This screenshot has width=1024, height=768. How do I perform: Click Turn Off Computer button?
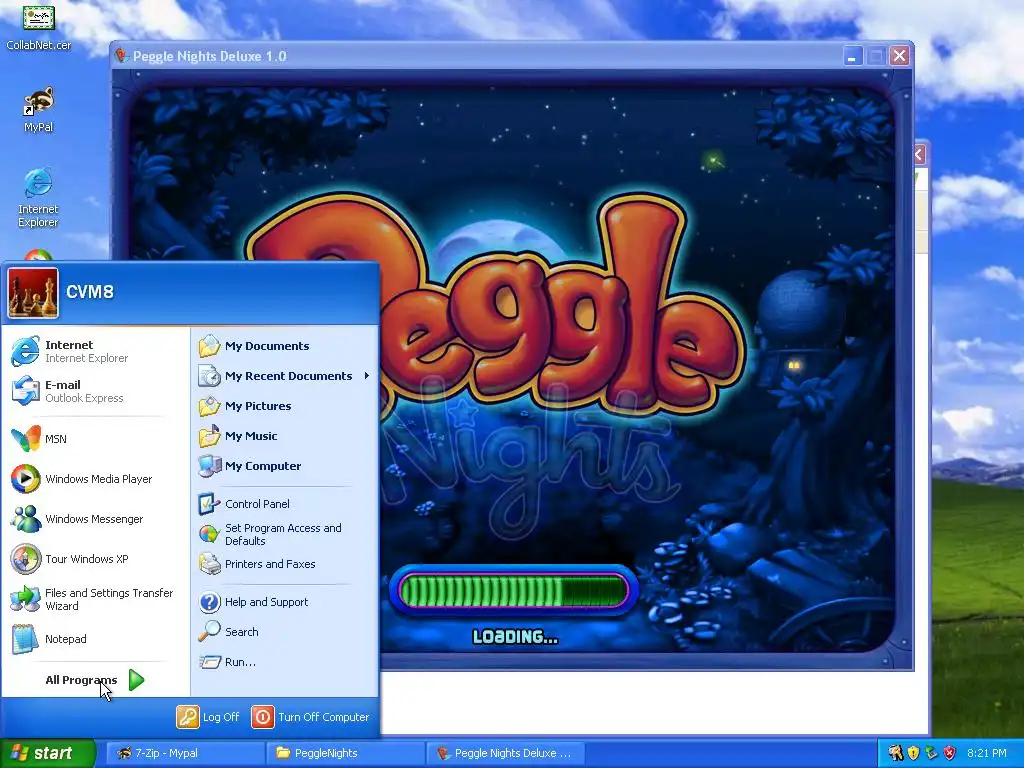pyautogui.click(x=311, y=717)
